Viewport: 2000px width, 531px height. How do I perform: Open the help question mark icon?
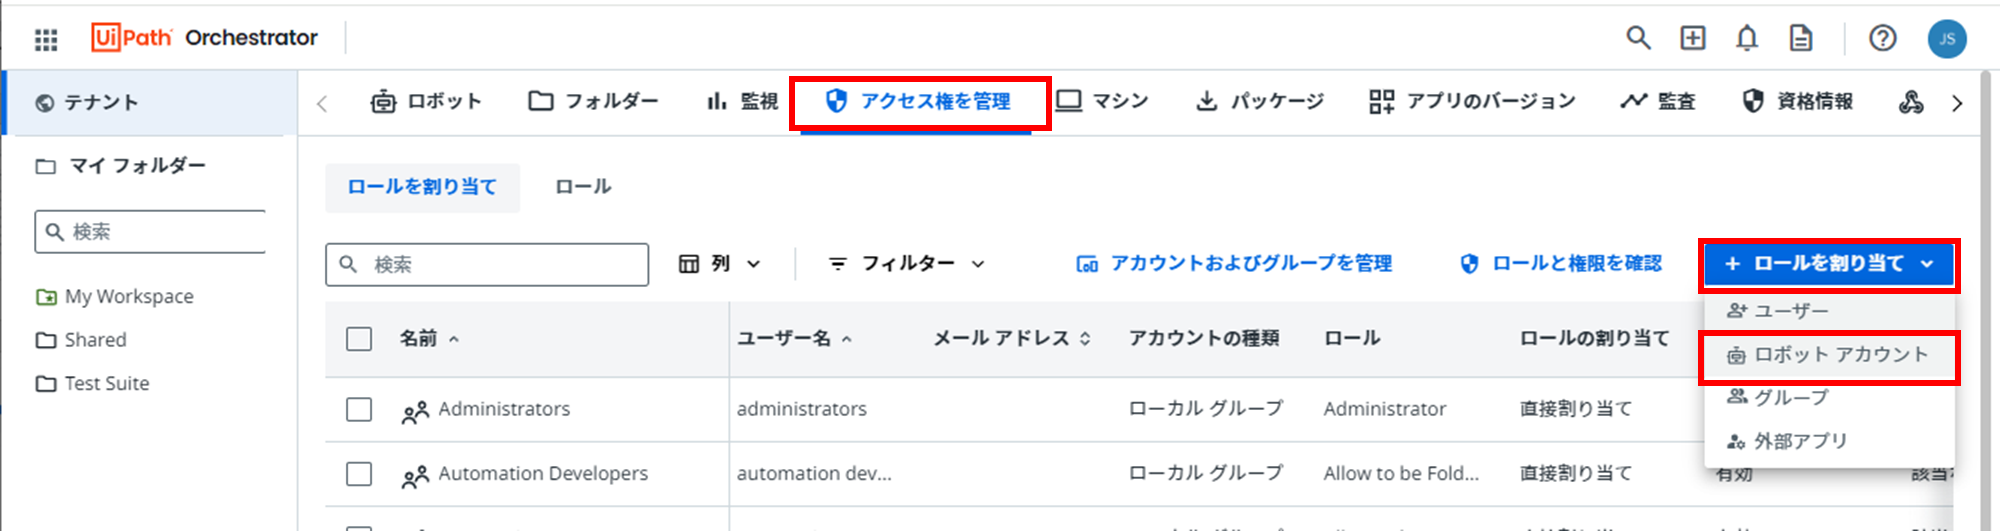coord(1883,38)
